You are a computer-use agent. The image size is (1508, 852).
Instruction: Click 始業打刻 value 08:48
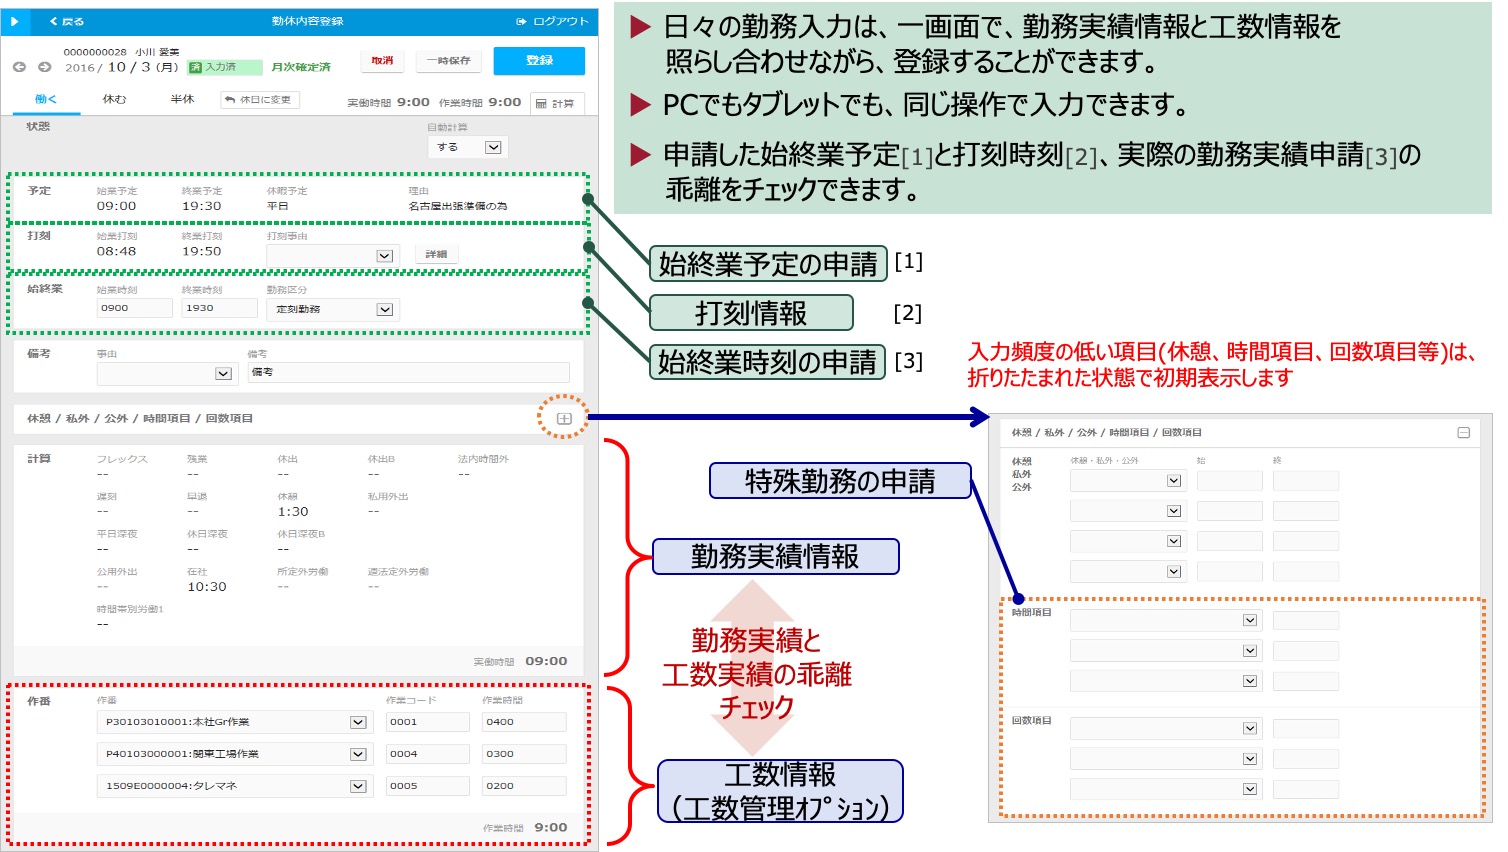[116, 252]
